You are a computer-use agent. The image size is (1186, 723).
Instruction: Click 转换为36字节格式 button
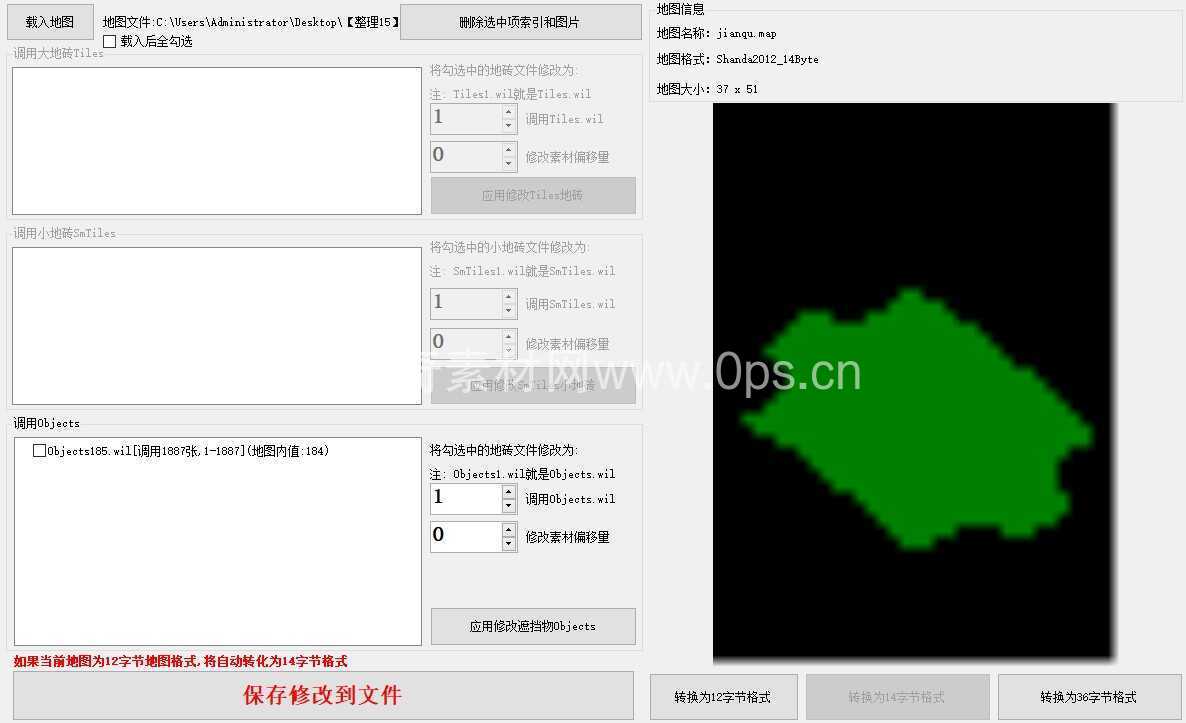pyautogui.click(x=1089, y=697)
